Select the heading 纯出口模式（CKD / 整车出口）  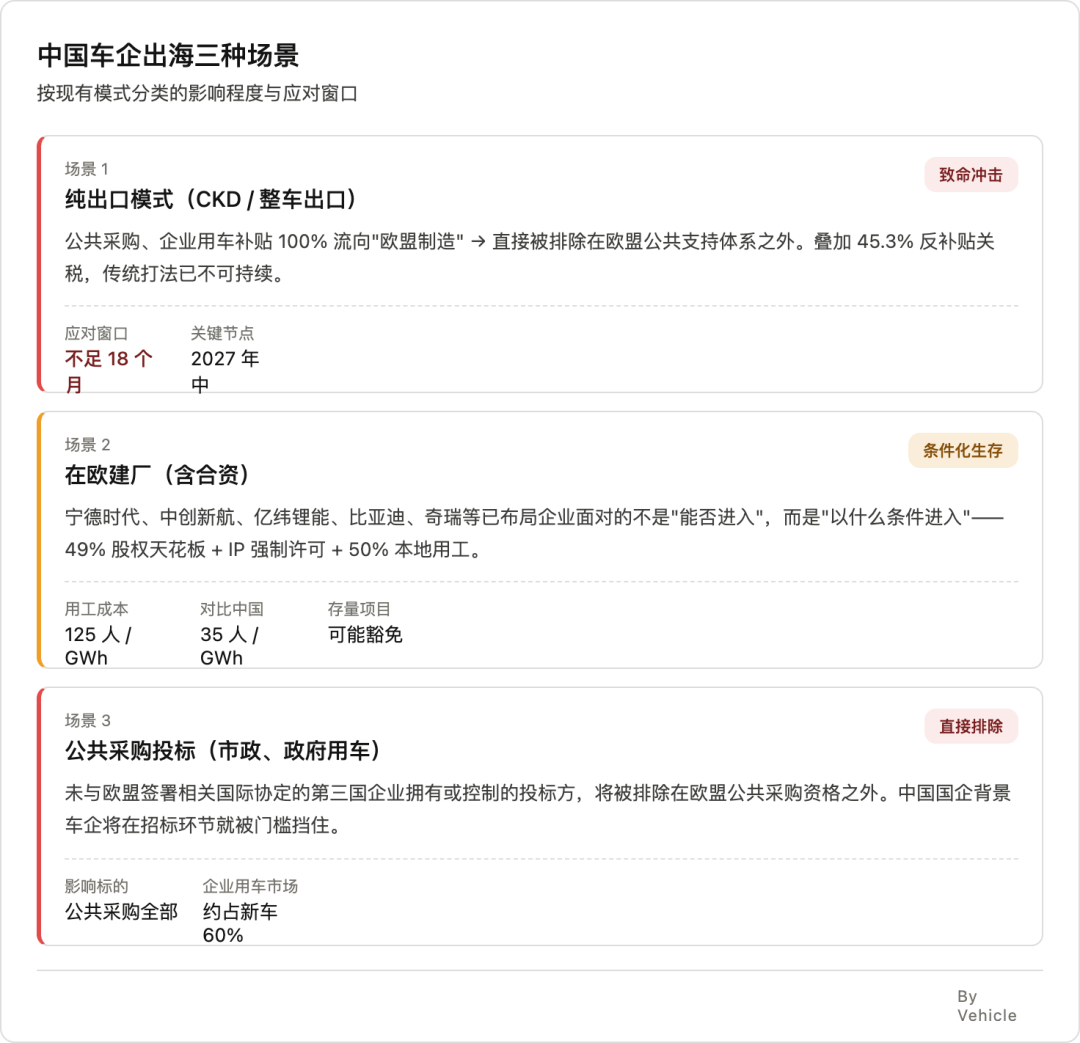coord(210,200)
